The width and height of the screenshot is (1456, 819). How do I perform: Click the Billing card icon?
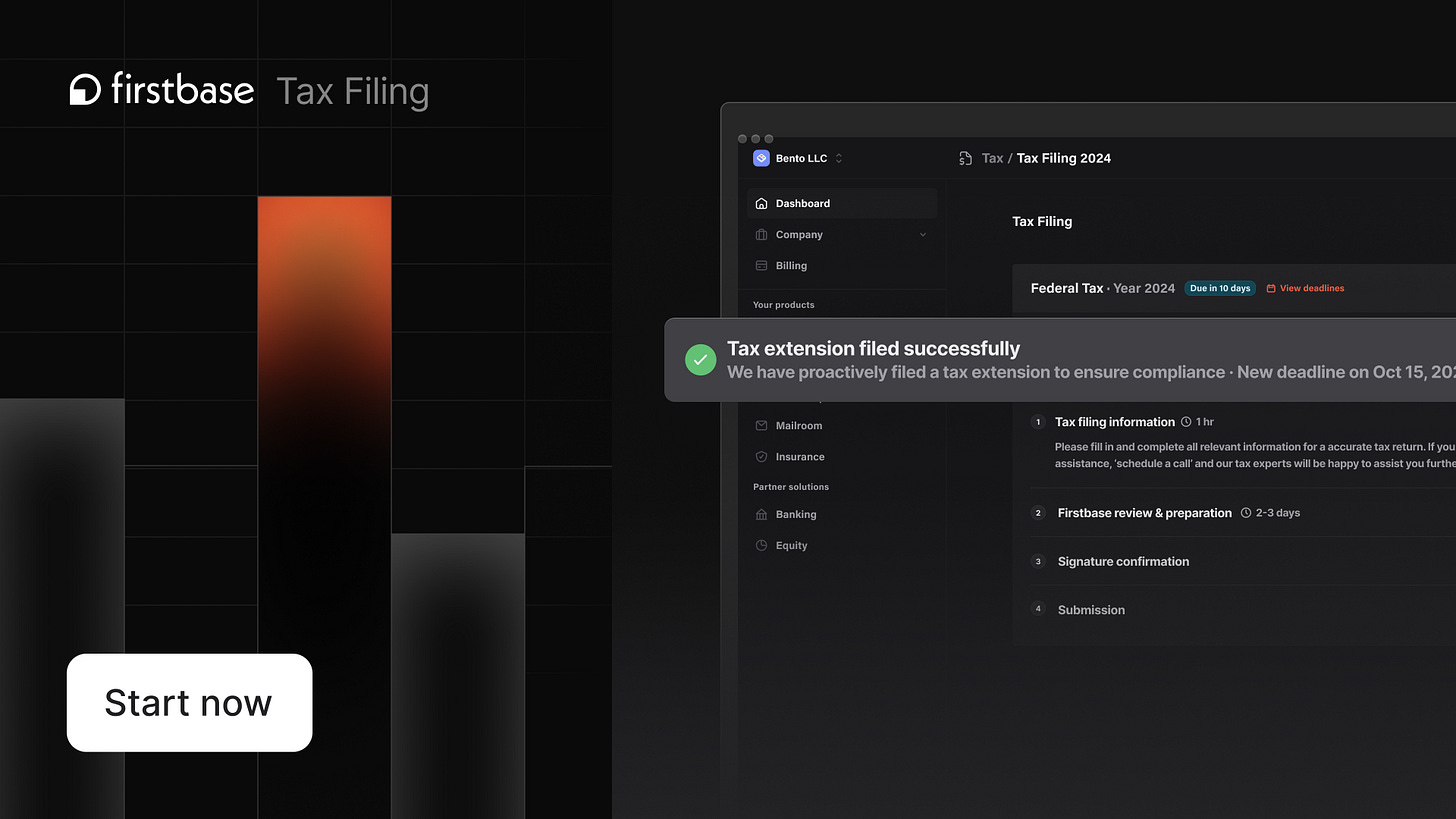(x=761, y=265)
